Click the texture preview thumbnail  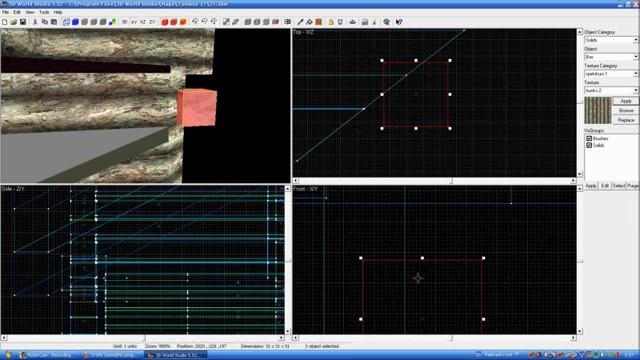coord(598,110)
